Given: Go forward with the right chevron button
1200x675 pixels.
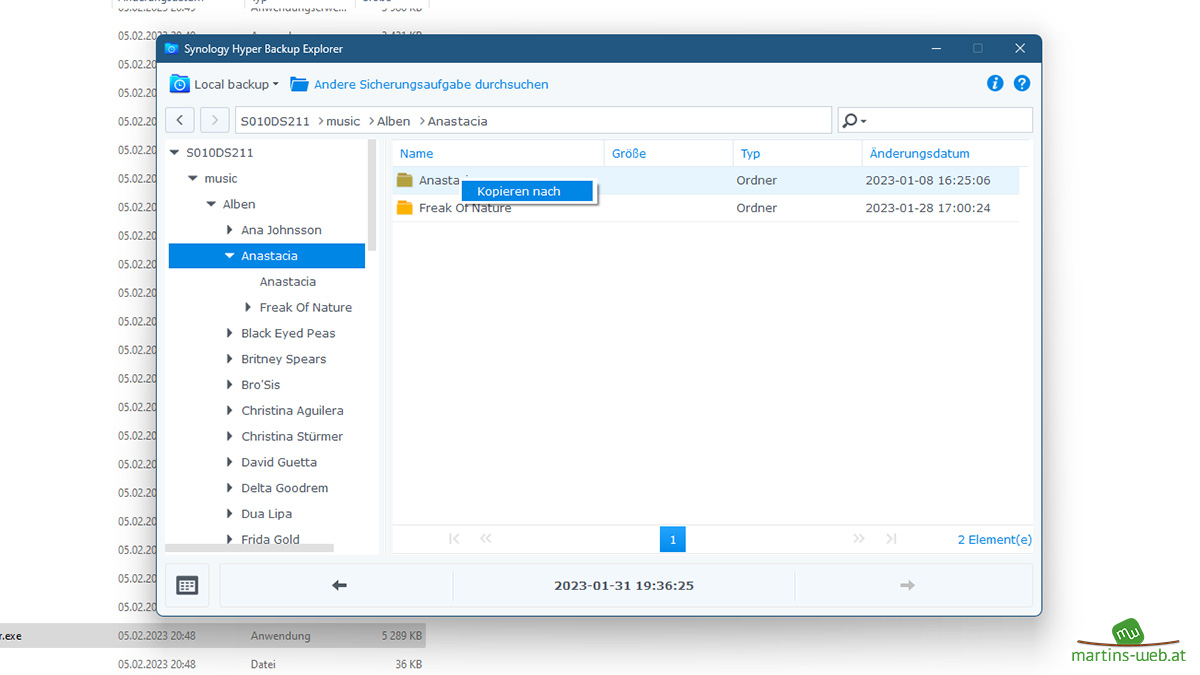Looking at the screenshot, I should (x=214, y=121).
